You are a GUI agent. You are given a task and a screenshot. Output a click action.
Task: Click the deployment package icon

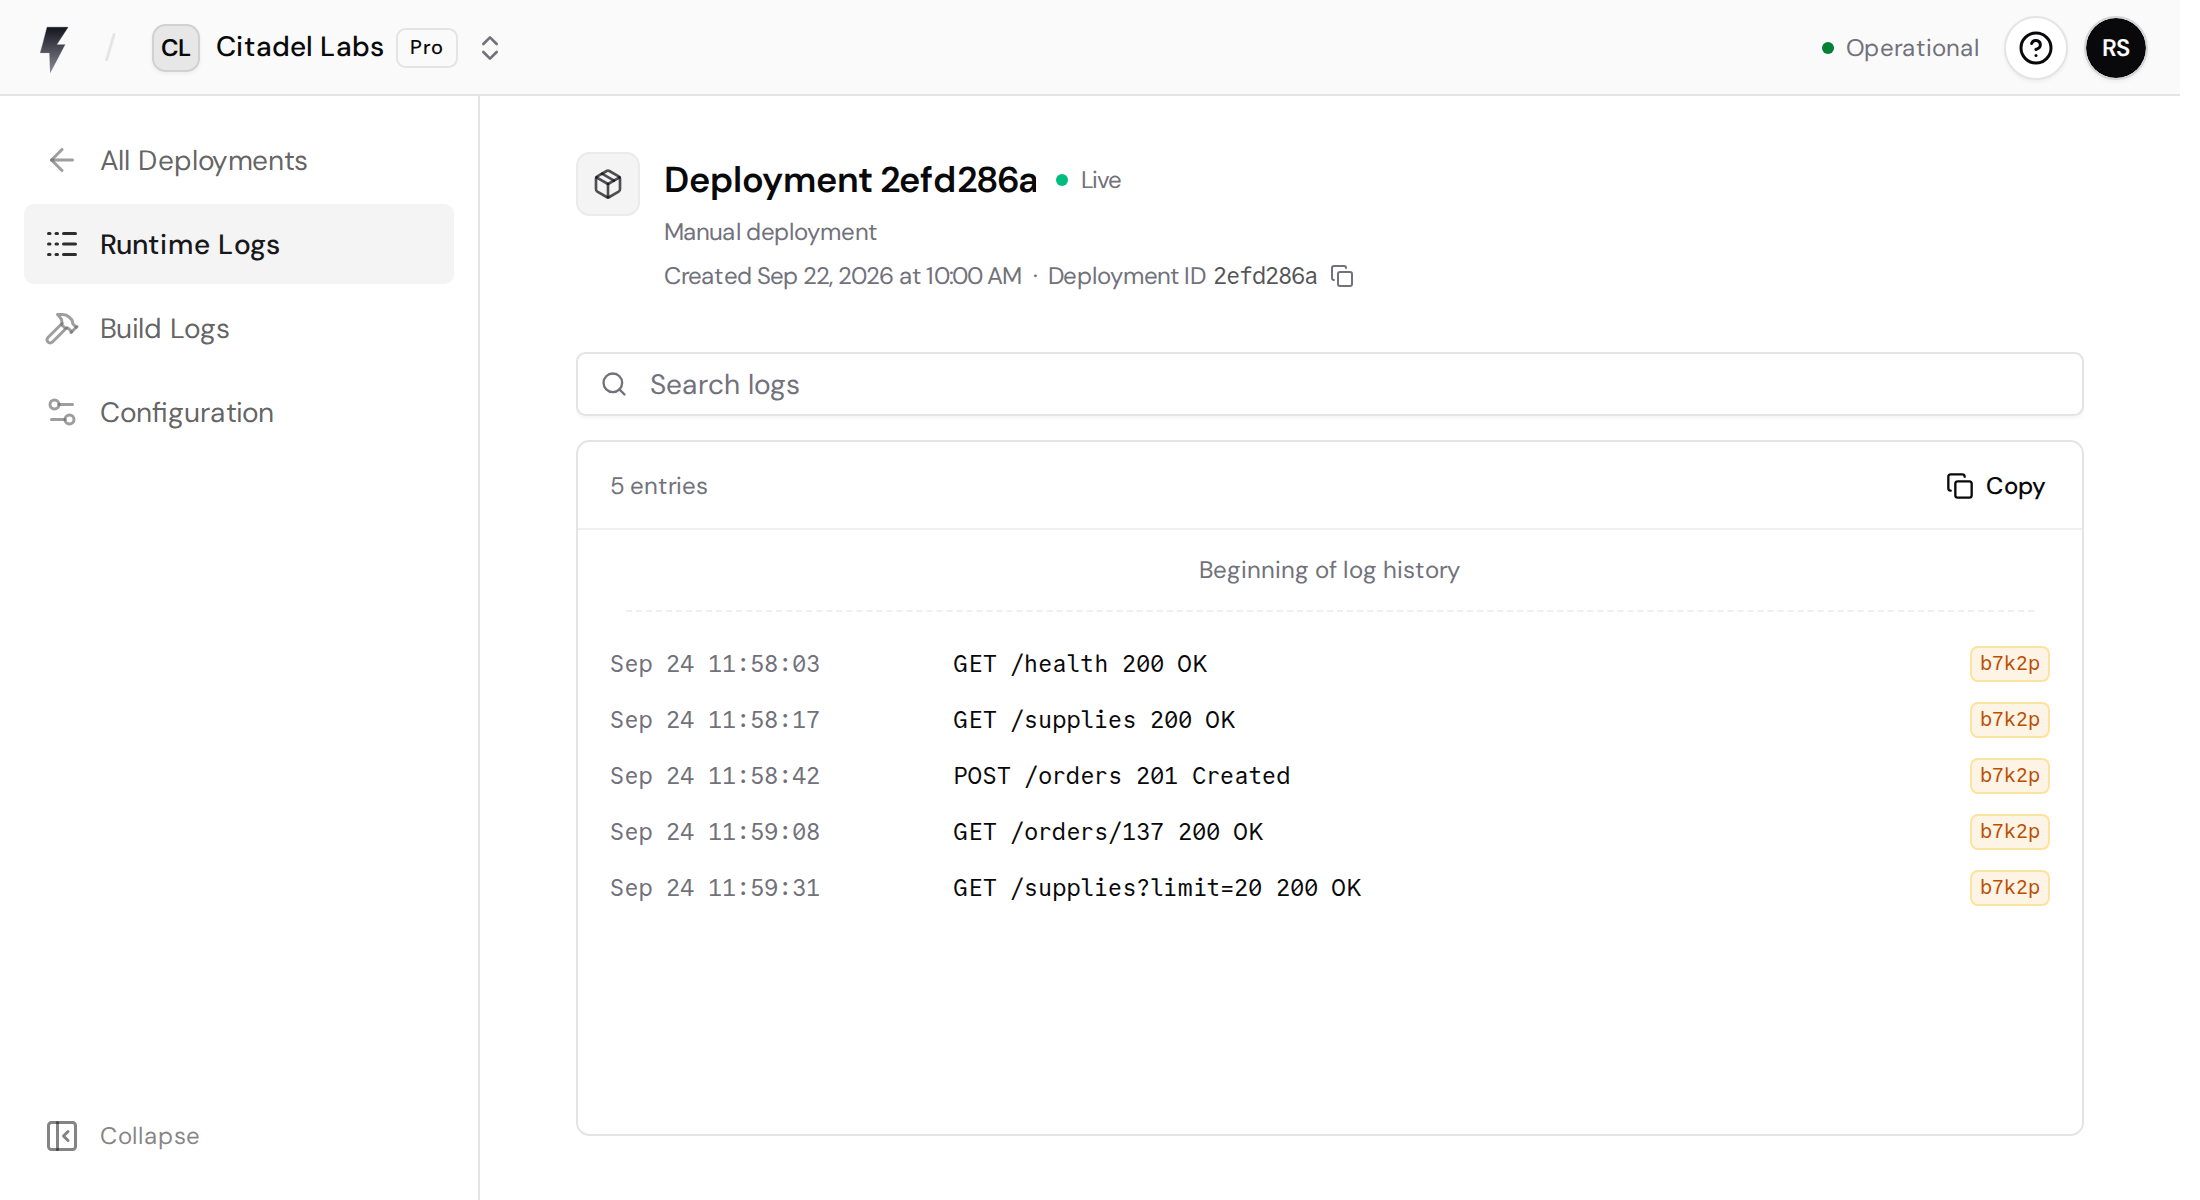click(x=608, y=184)
